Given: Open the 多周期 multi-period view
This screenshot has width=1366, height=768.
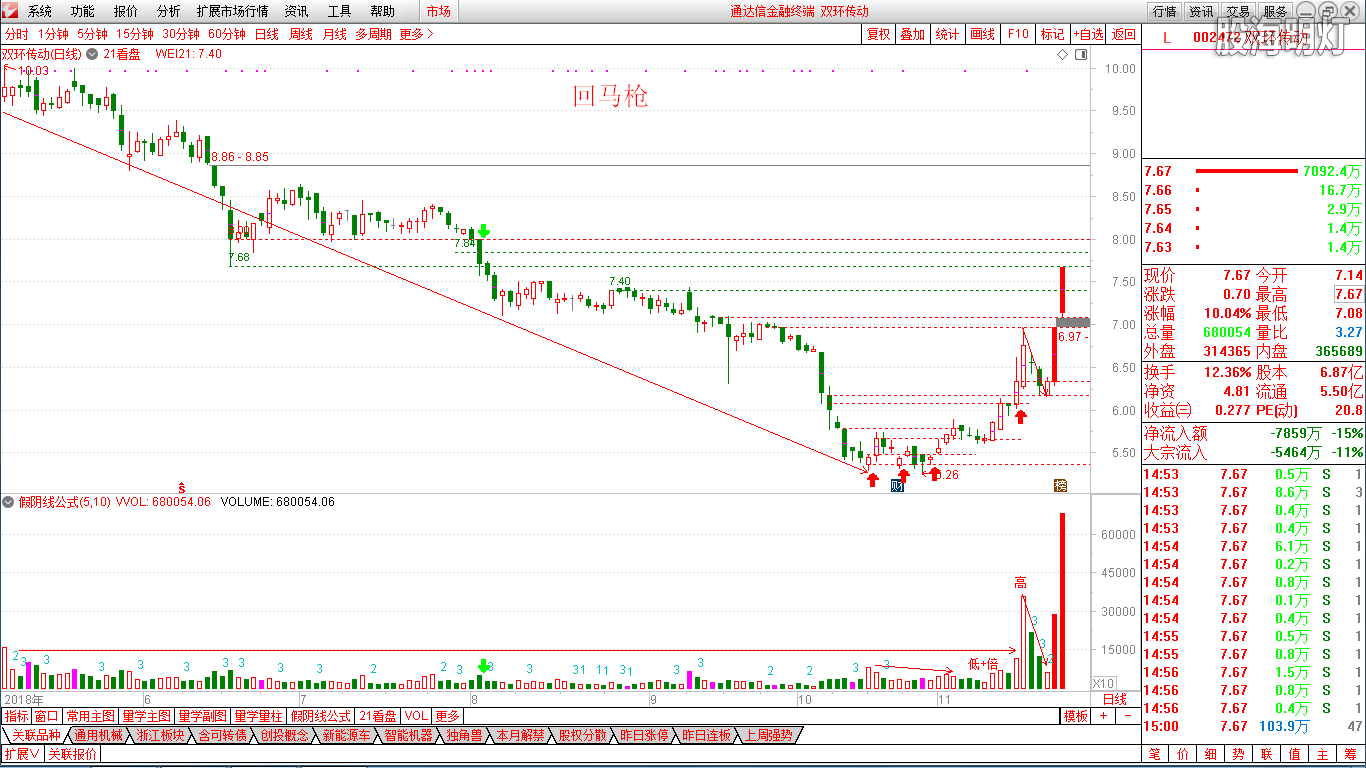Looking at the screenshot, I should coord(373,34).
